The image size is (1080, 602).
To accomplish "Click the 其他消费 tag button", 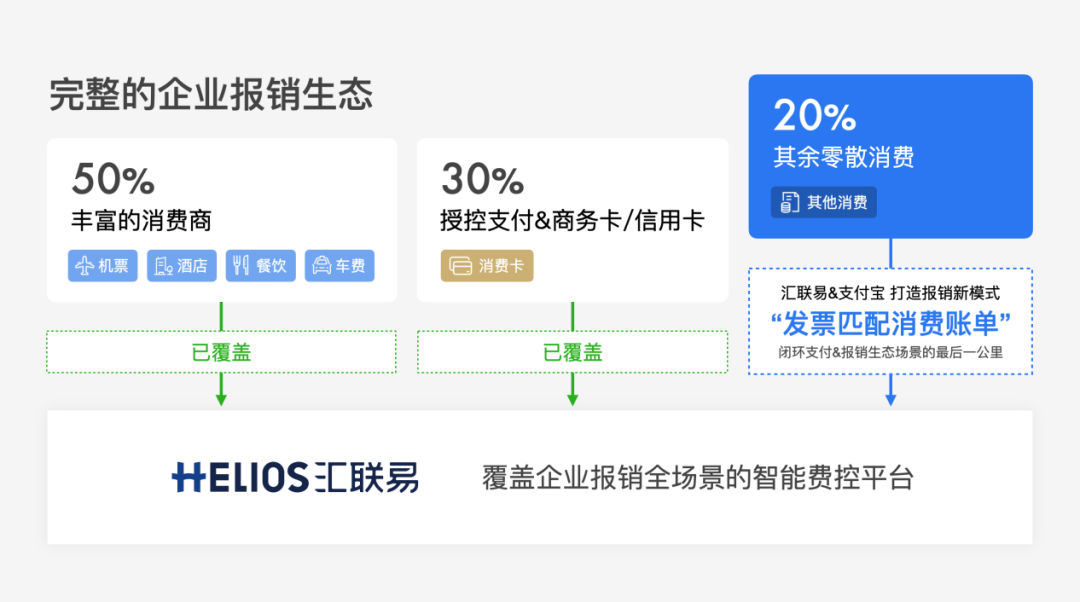I will point(823,203).
